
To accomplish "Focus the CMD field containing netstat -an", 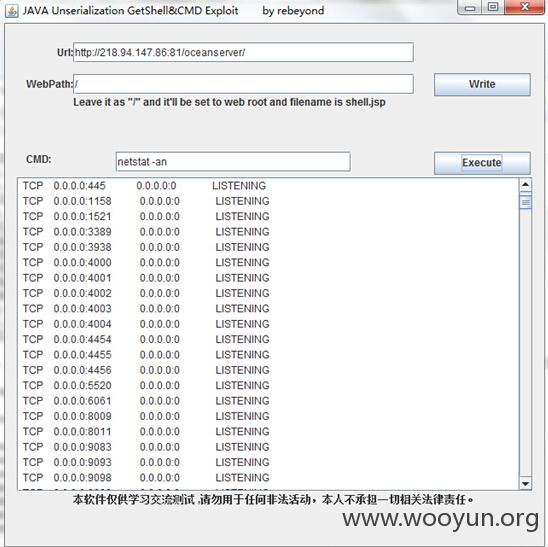I will click(x=233, y=162).
